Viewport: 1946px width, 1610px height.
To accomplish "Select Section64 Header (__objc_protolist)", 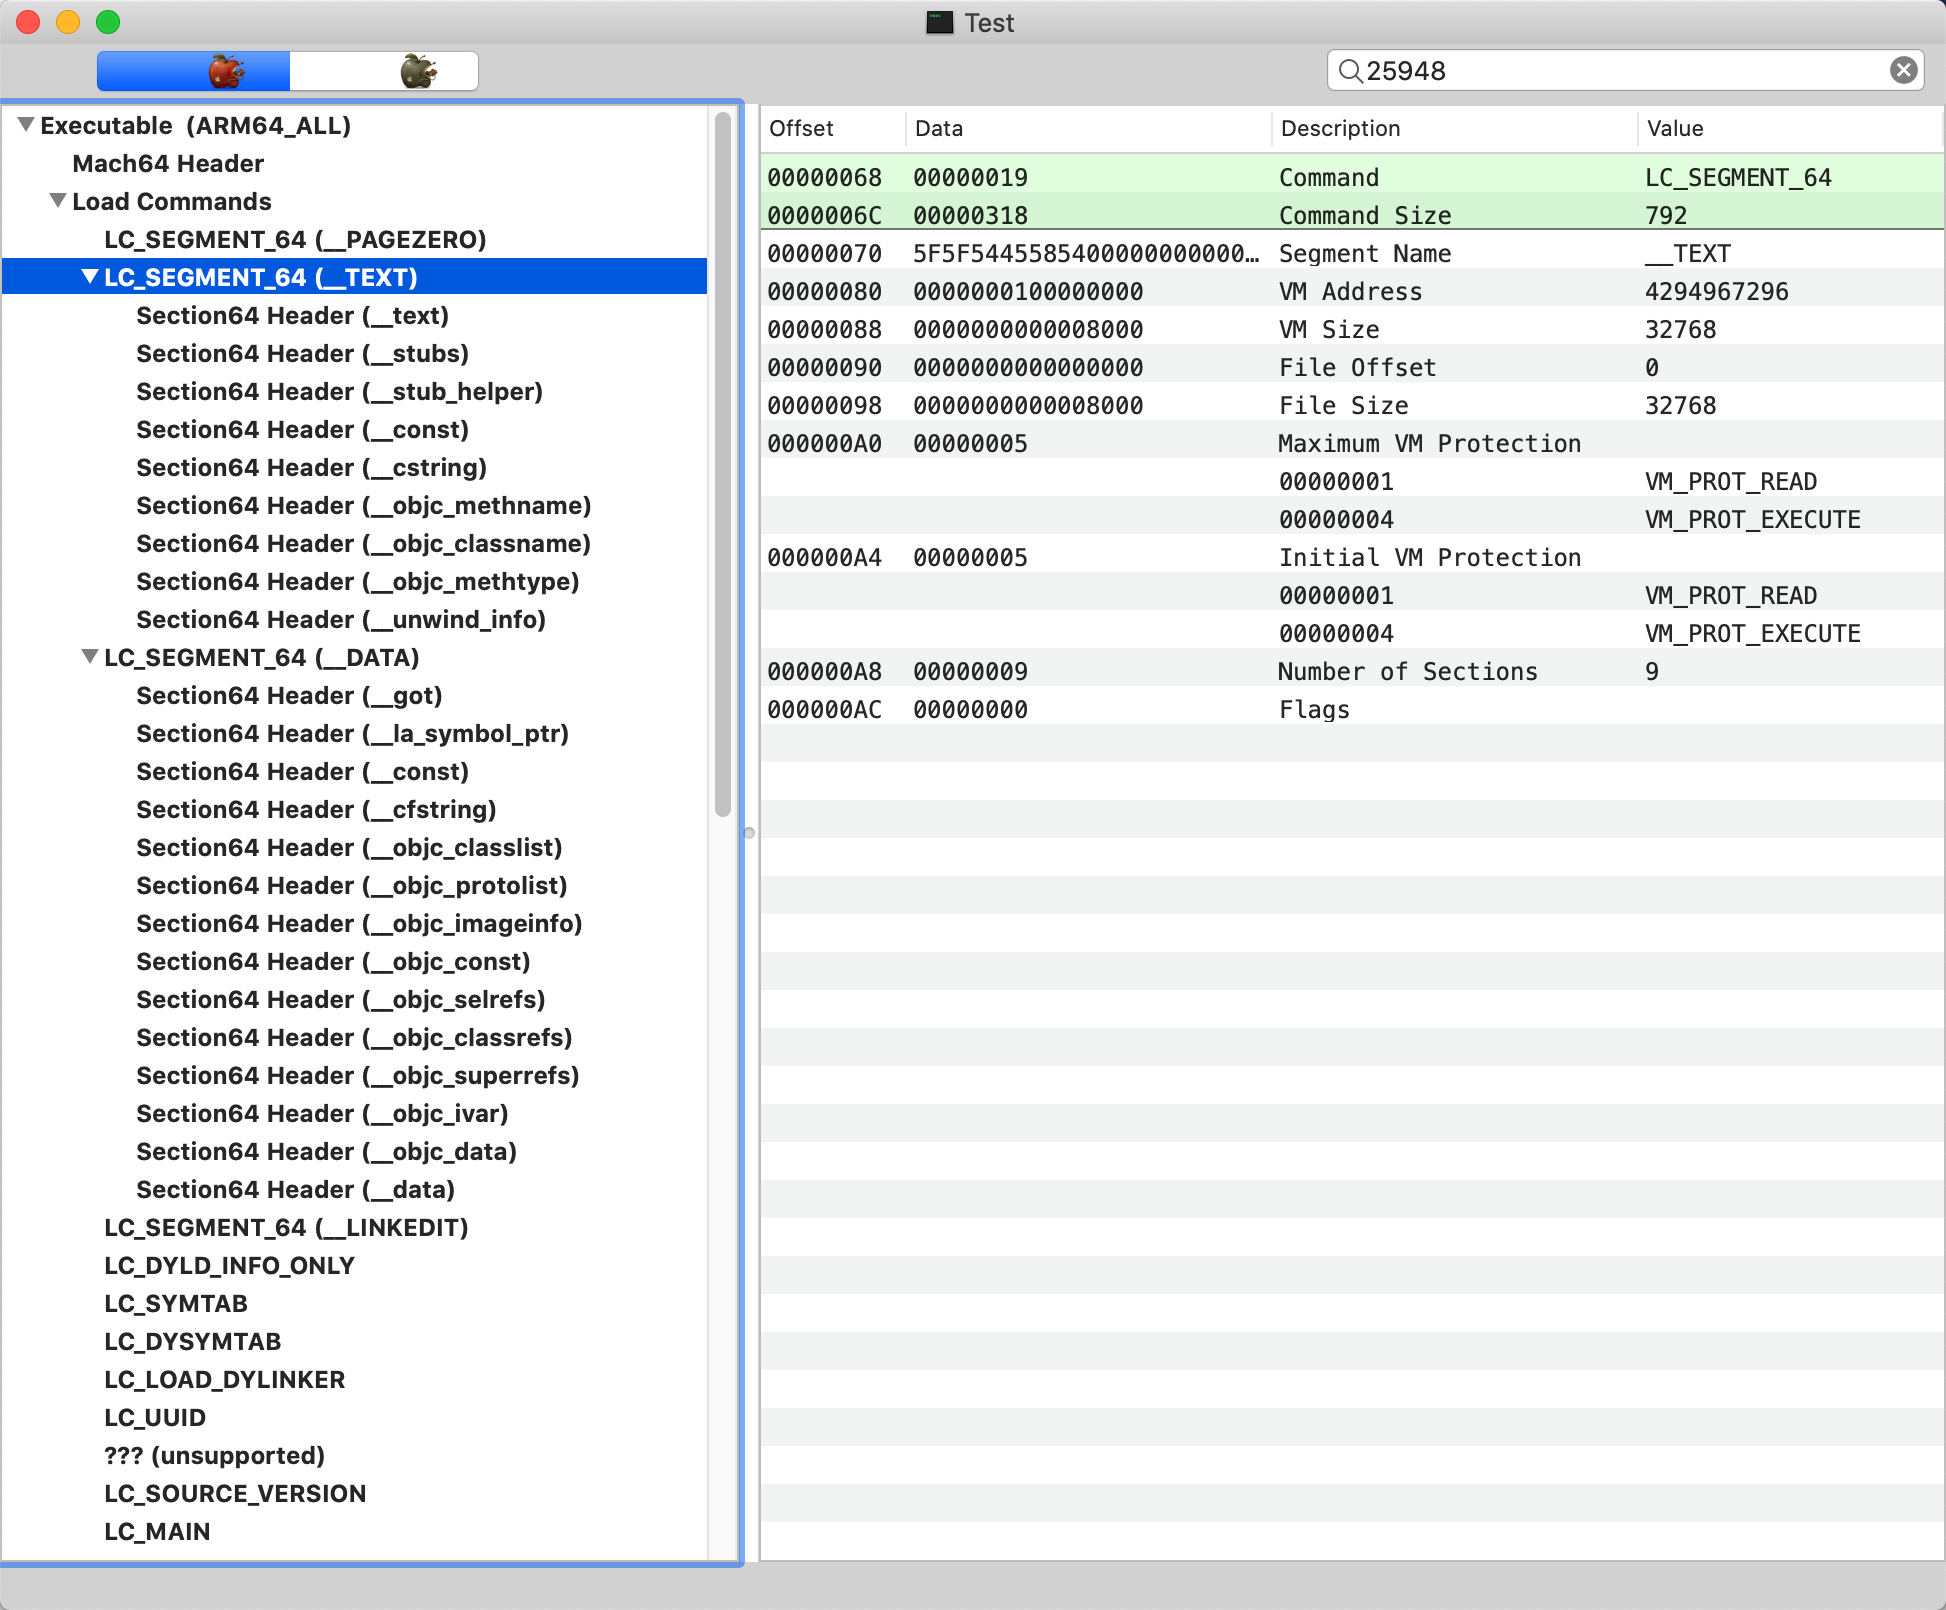I will tap(351, 885).
